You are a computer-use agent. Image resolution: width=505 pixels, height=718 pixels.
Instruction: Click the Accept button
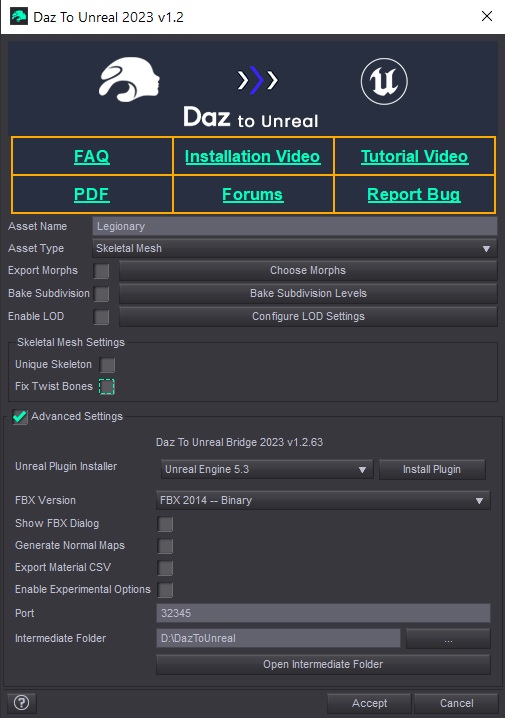pos(369,703)
